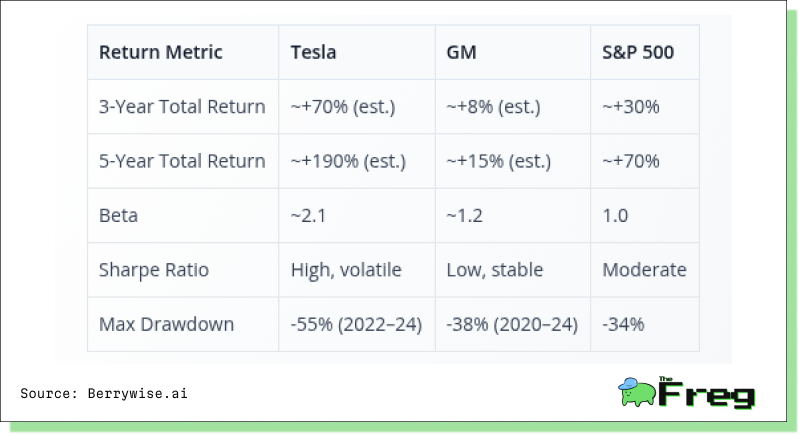Click the Sharpe Ratio row label

[x=154, y=270]
